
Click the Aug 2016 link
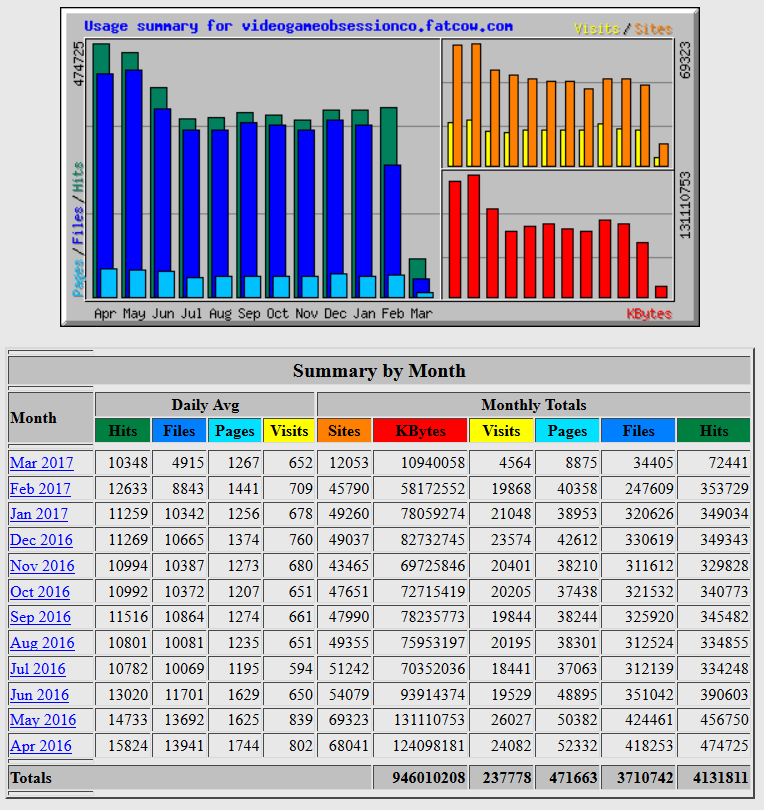(42, 643)
